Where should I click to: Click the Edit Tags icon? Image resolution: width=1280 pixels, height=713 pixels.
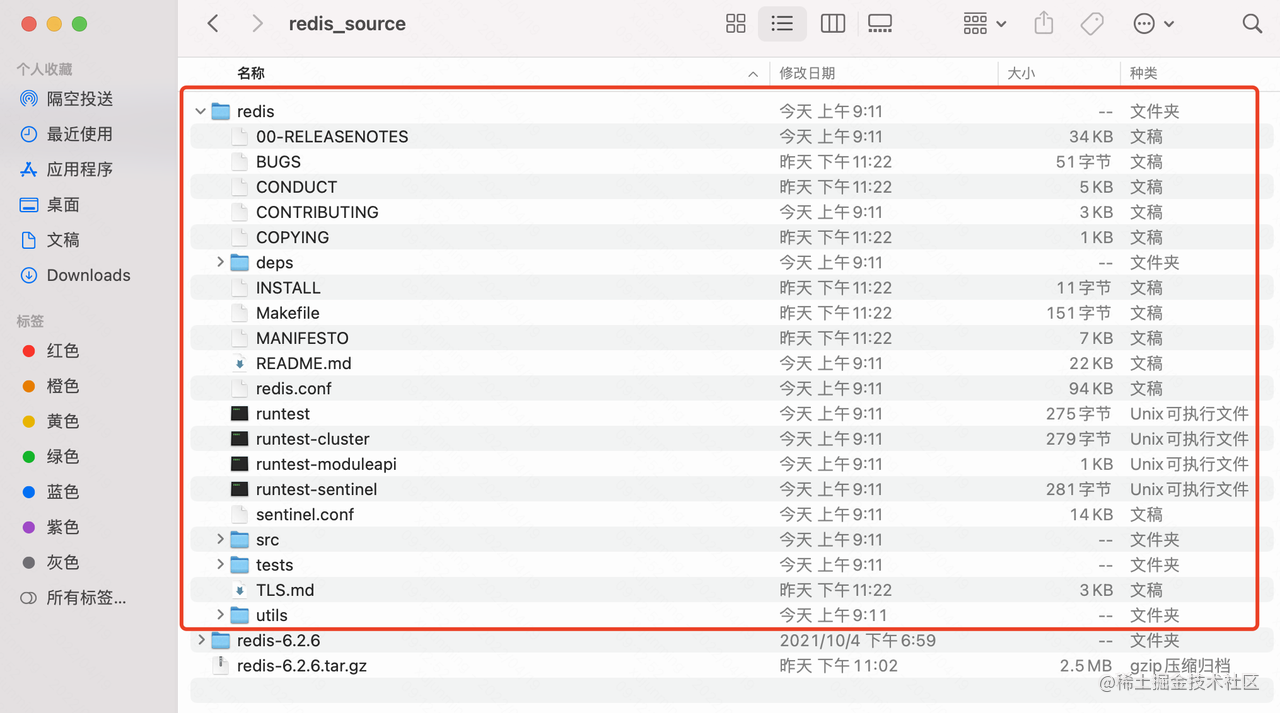click(x=1092, y=24)
